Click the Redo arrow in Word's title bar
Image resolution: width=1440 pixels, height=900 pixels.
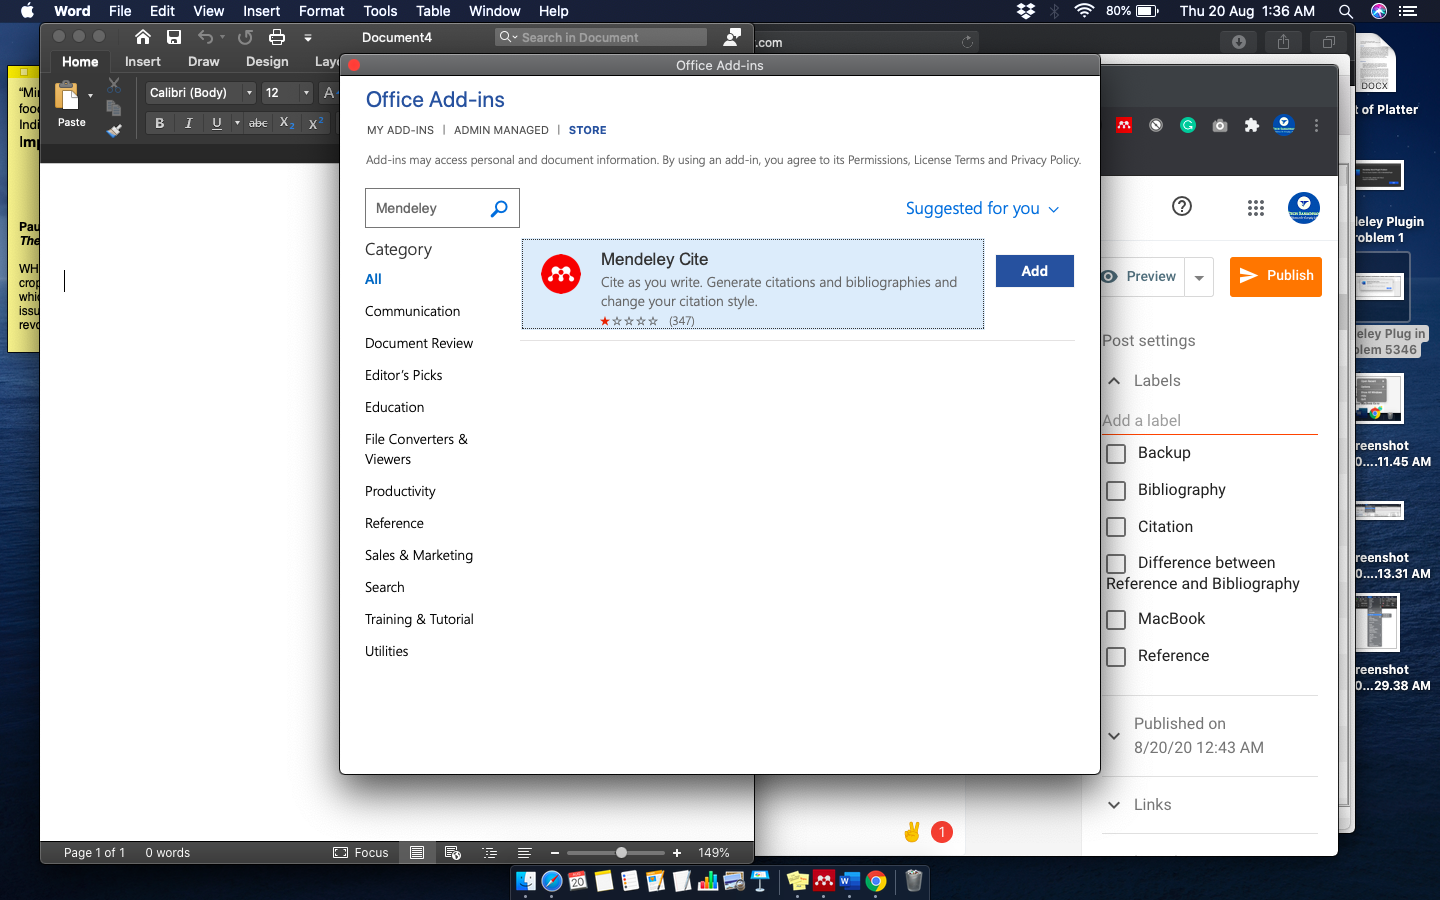click(x=245, y=37)
